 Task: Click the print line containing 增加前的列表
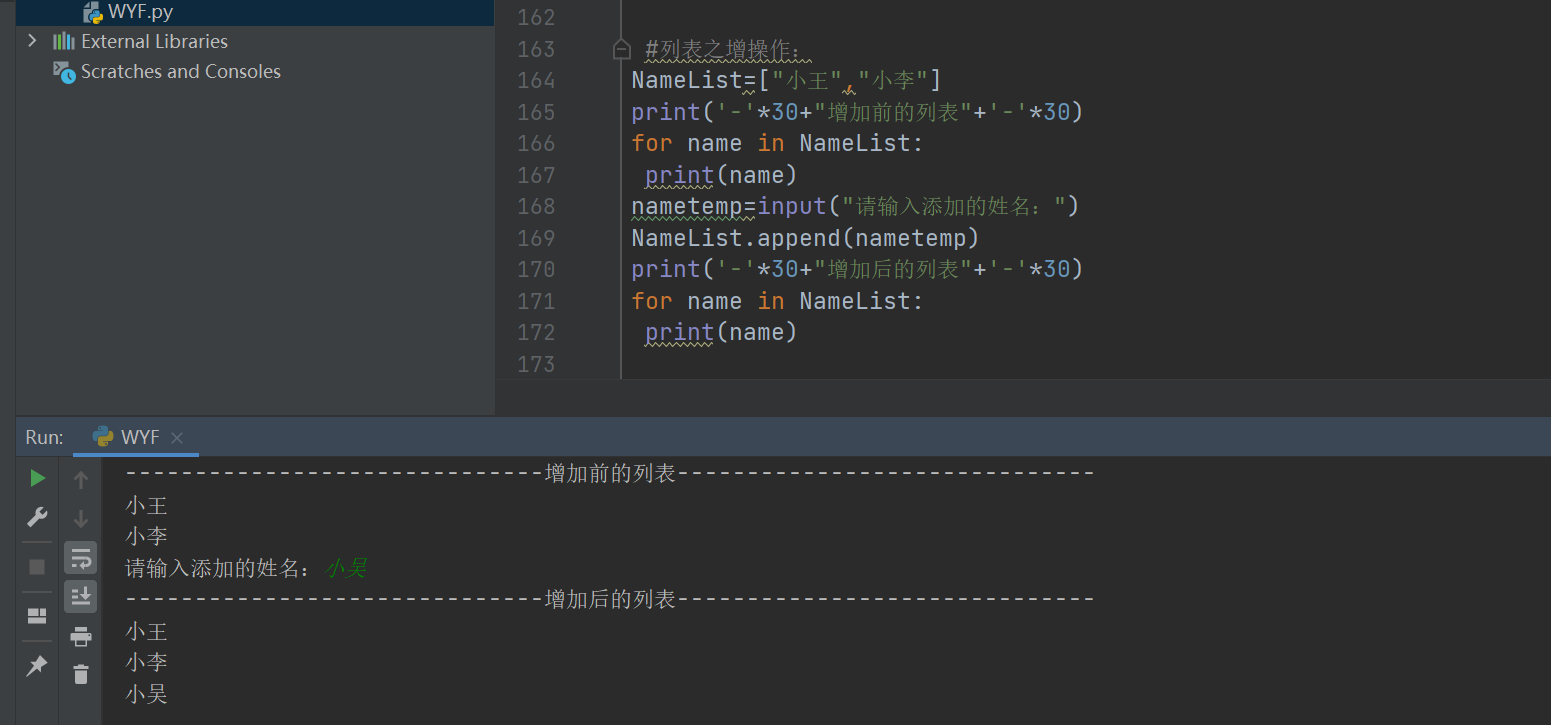pos(857,112)
